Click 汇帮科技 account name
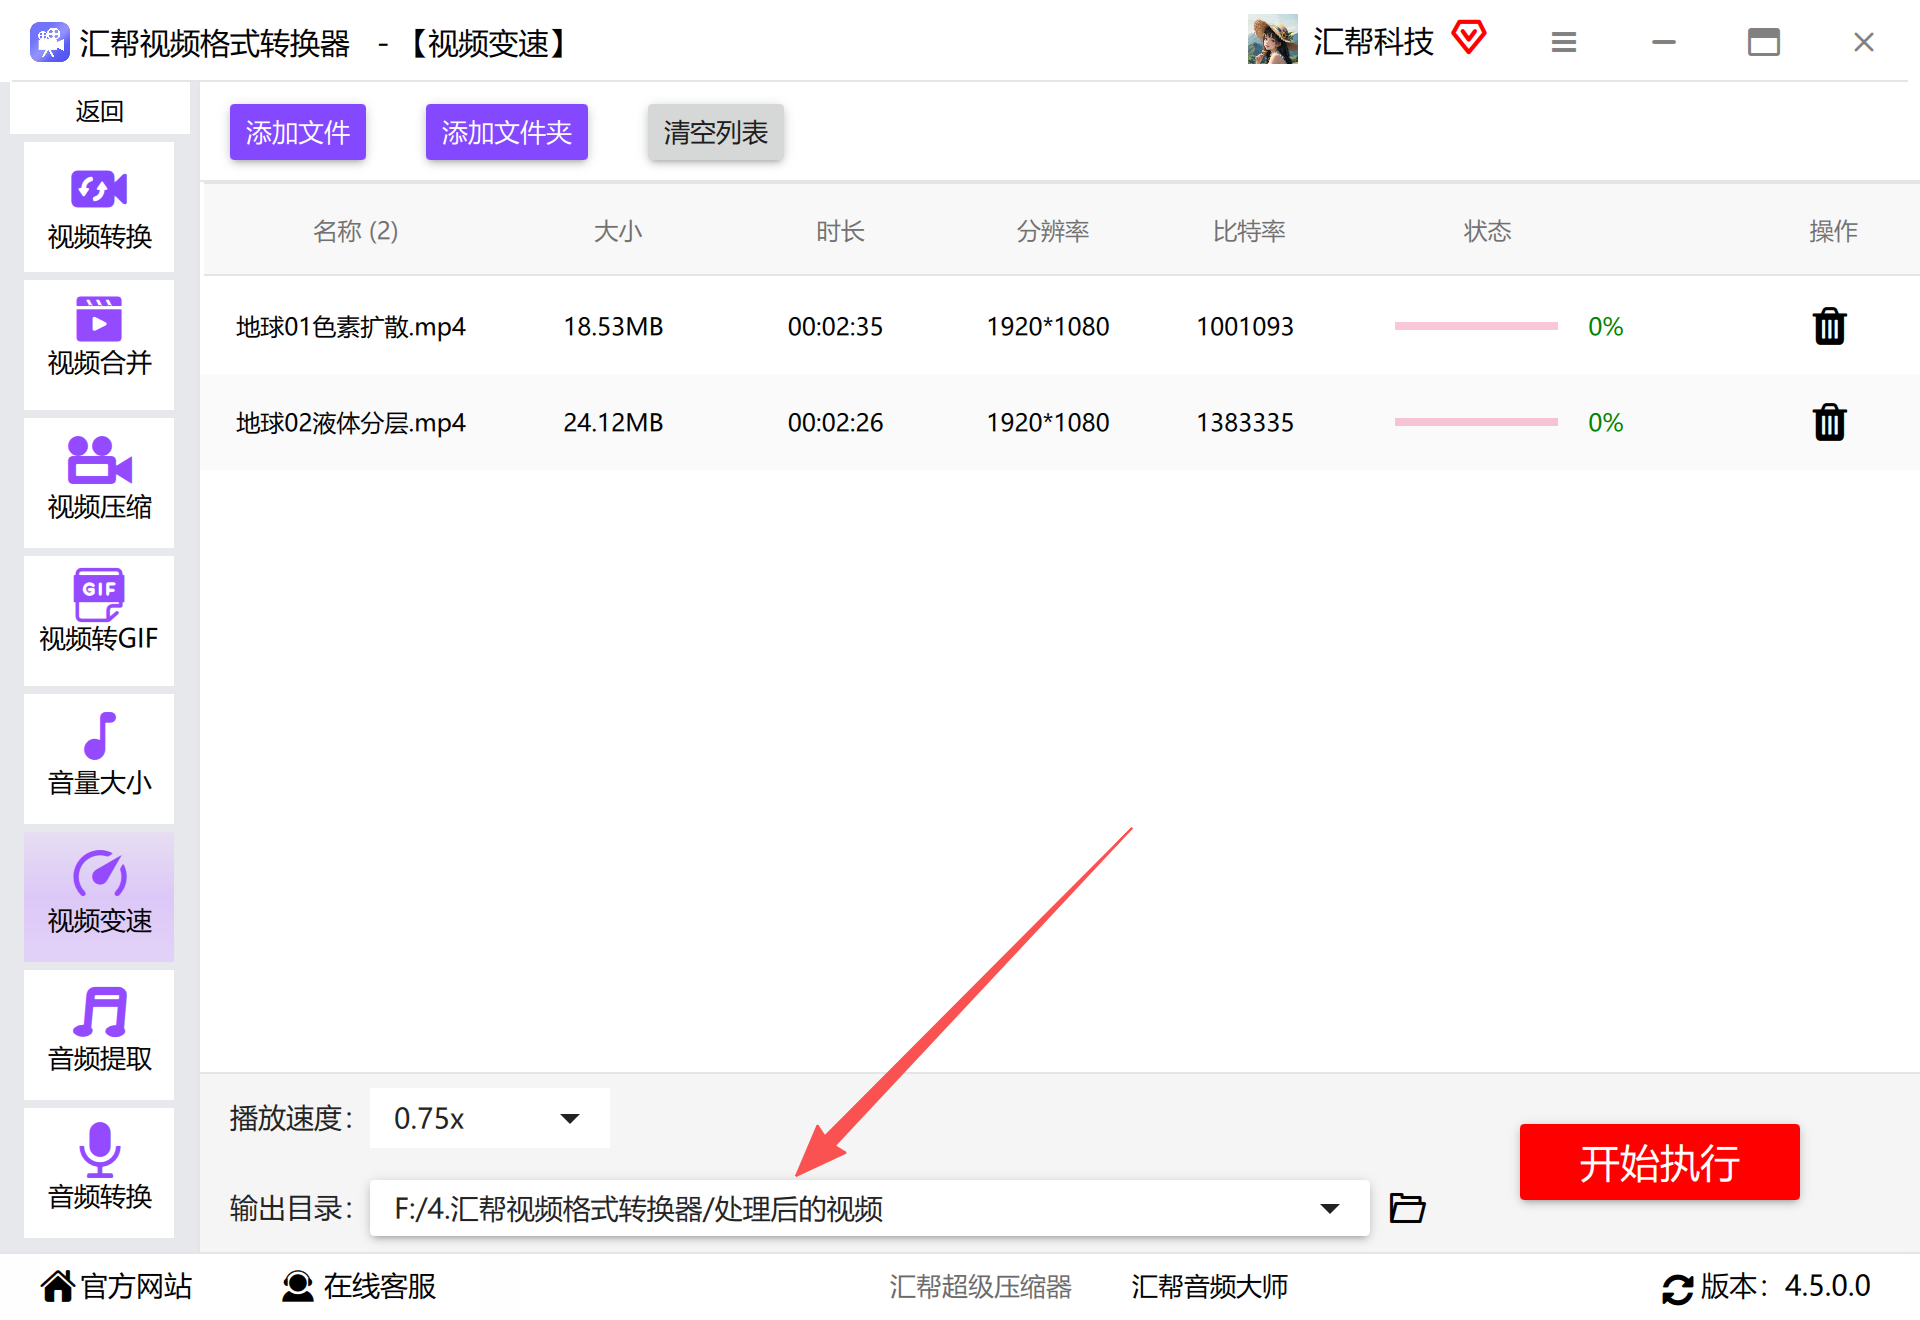The image size is (1920, 1320). tap(1373, 41)
